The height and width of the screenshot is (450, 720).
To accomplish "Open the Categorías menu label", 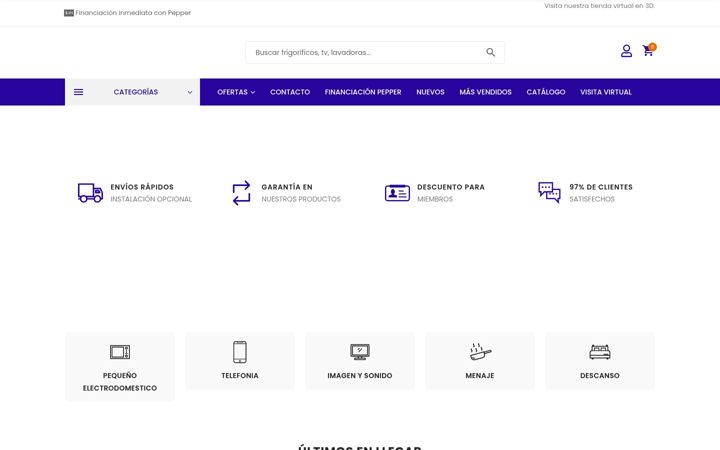I will (x=135, y=92).
